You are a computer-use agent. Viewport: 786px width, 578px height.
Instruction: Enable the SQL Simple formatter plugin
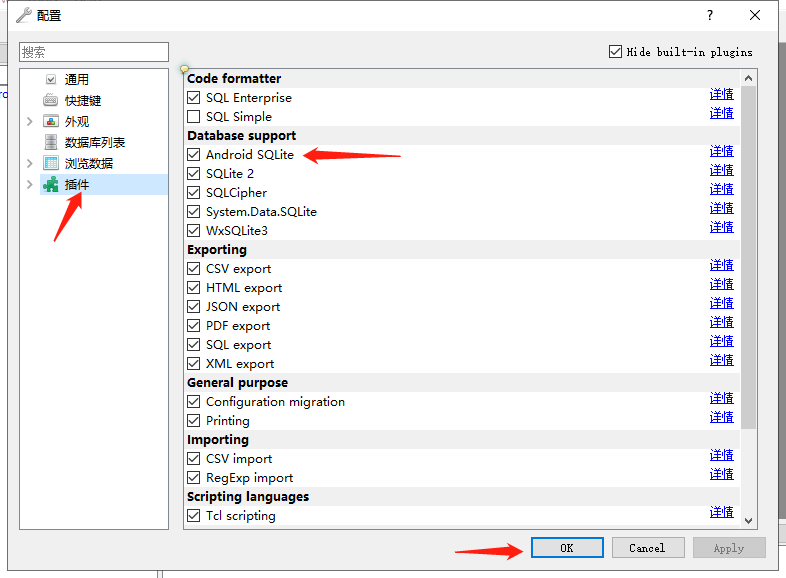coord(193,116)
